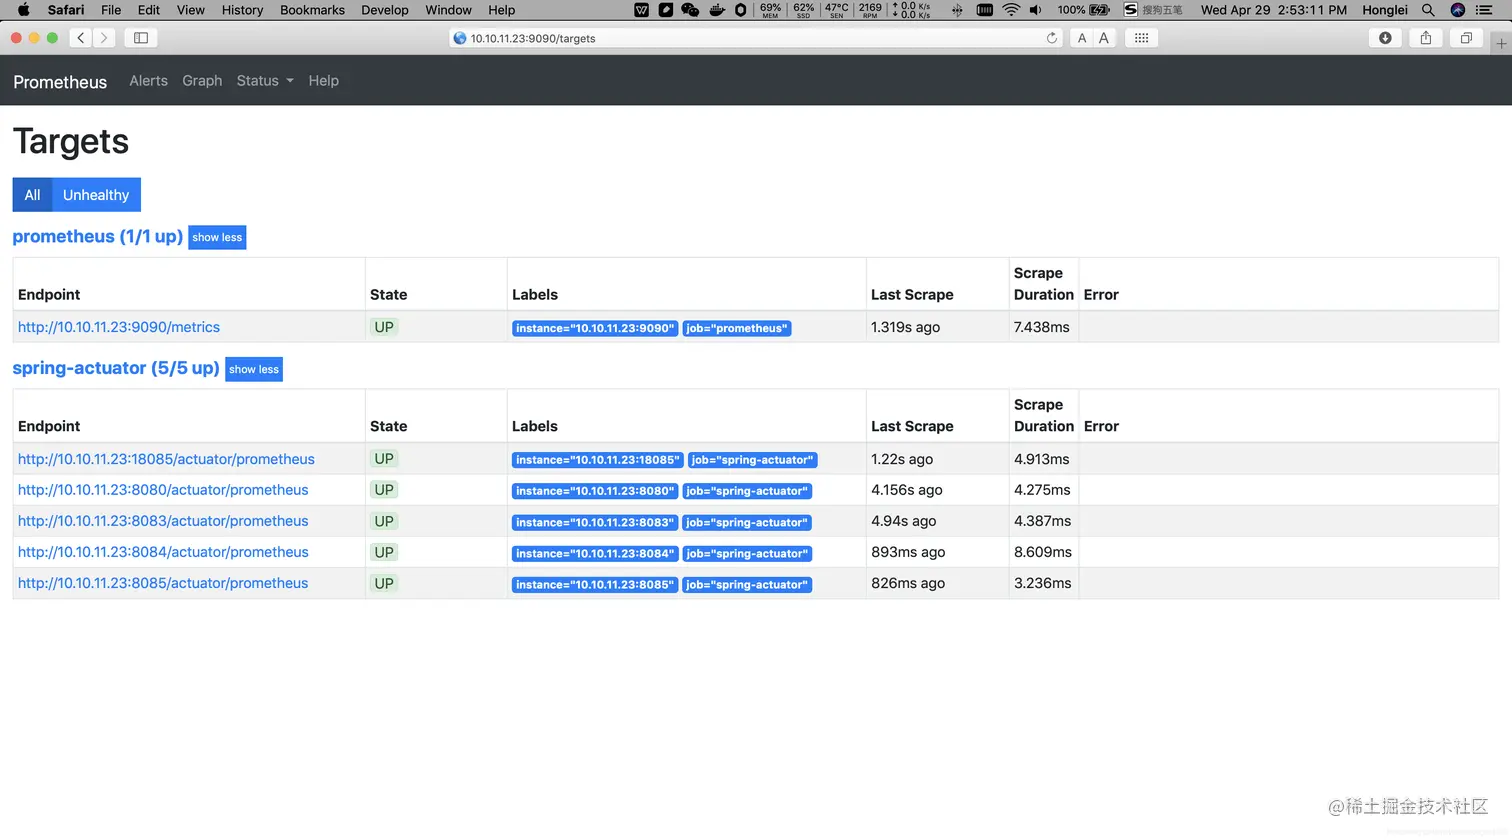Screen dimensions: 1512x840
Task: Click the "7.438ms" scrape duration
Action: [x=1042, y=327]
